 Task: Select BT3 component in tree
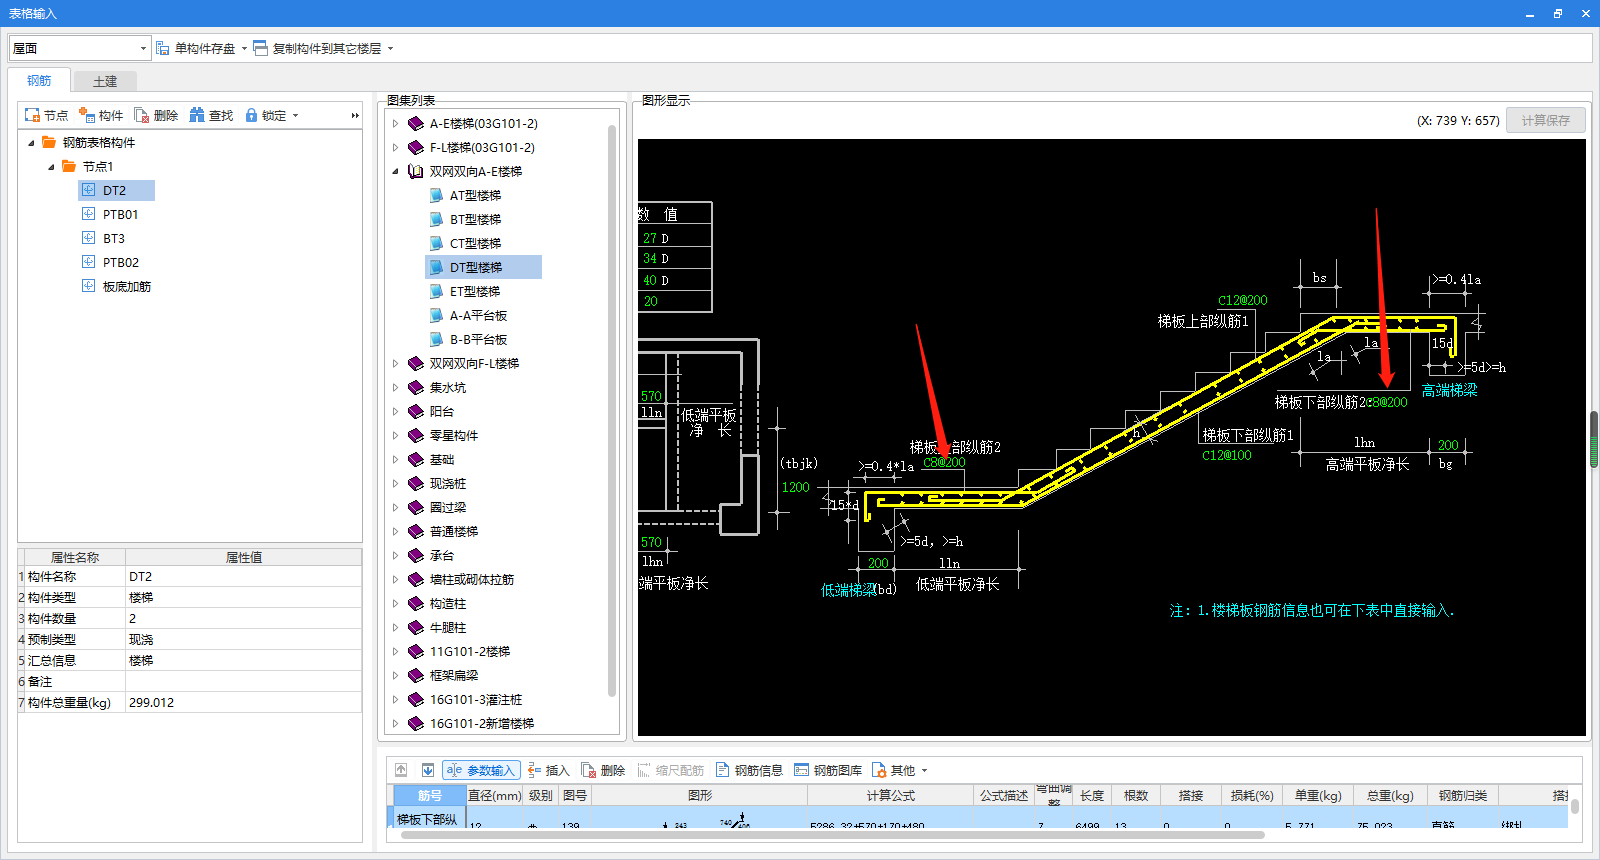point(113,239)
